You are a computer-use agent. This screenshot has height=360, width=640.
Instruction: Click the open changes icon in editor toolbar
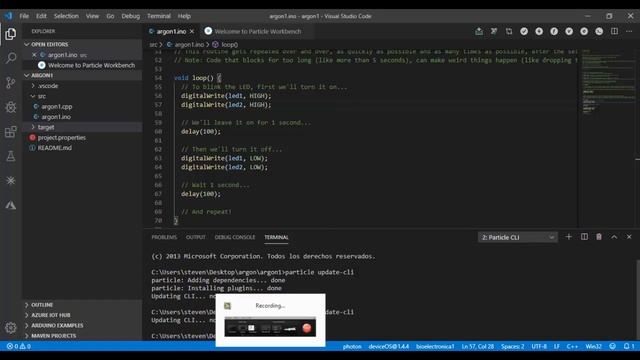coord(509,31)
